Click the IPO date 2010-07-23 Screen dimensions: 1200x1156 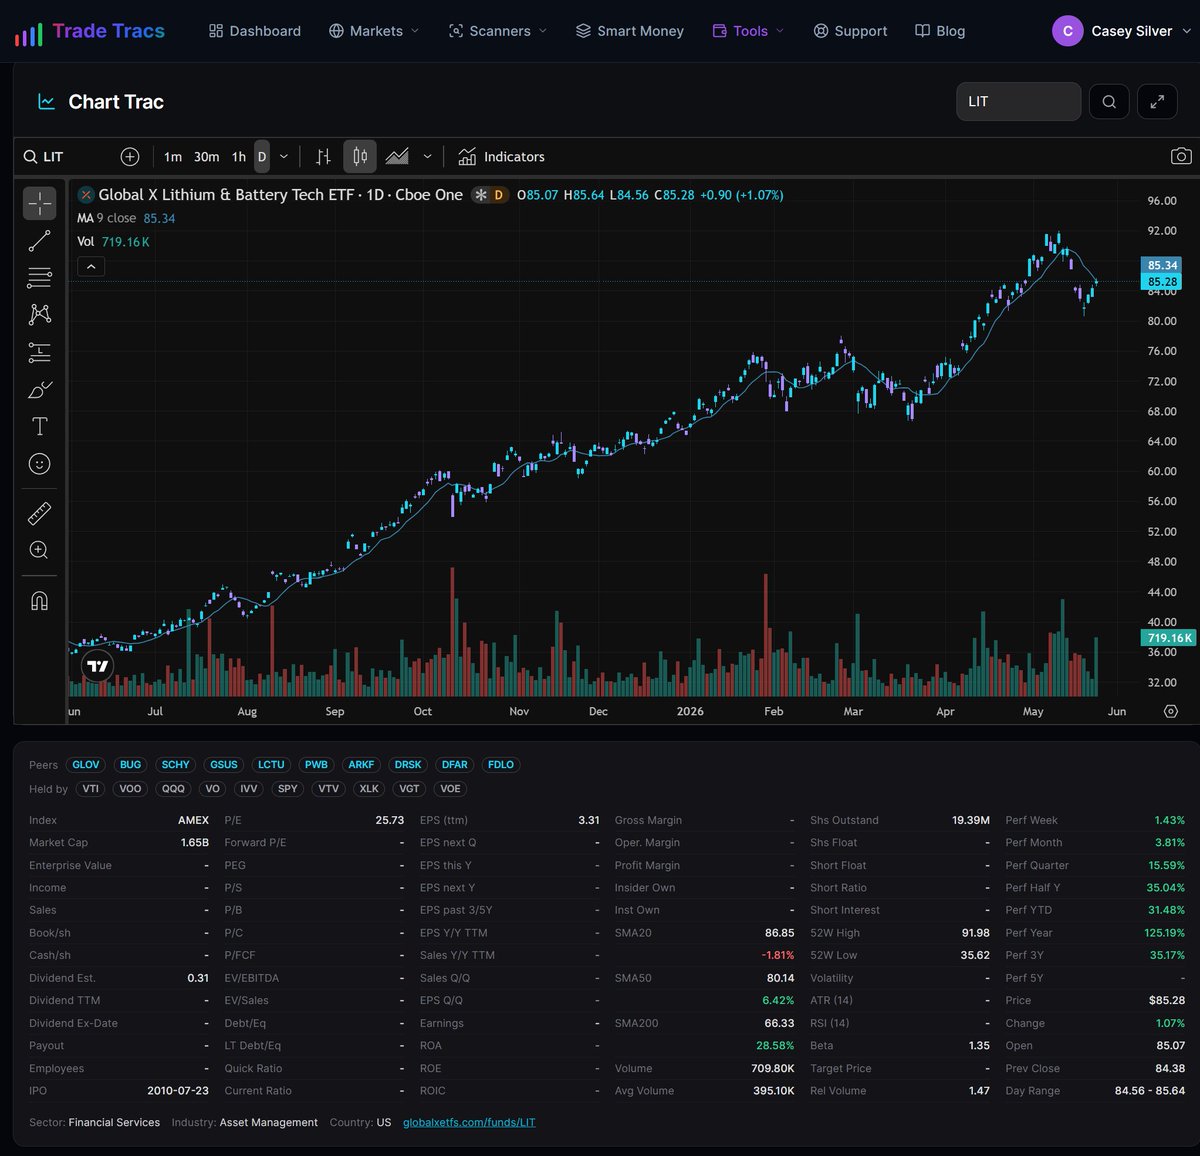[178, 1091]
